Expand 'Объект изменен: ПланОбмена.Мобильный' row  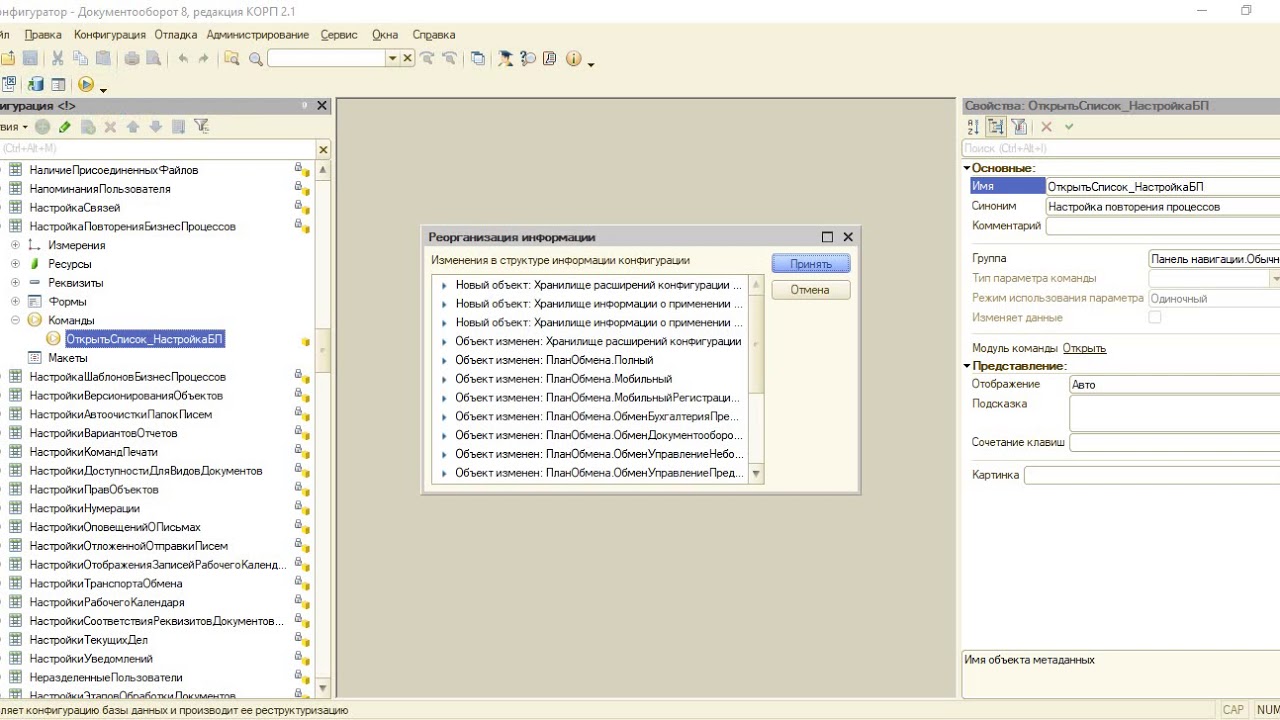click(x=445, y=379)
